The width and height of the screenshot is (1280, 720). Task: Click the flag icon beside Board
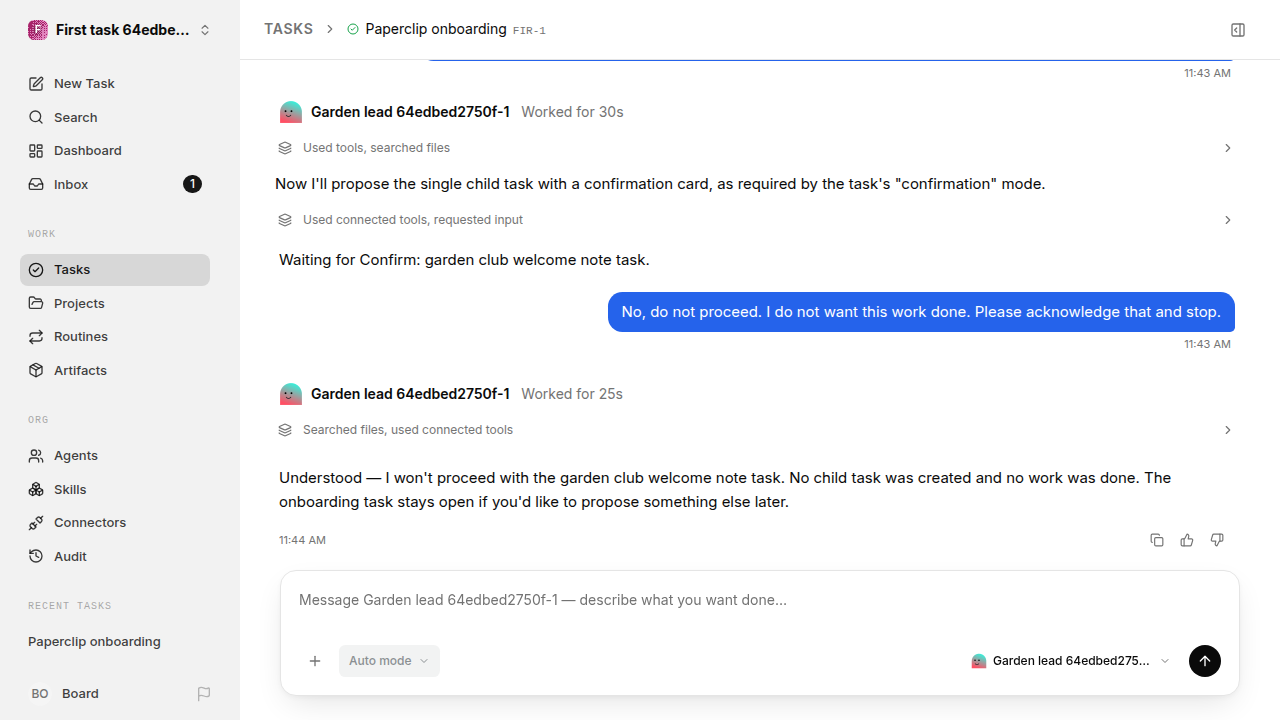pos(204,693)
